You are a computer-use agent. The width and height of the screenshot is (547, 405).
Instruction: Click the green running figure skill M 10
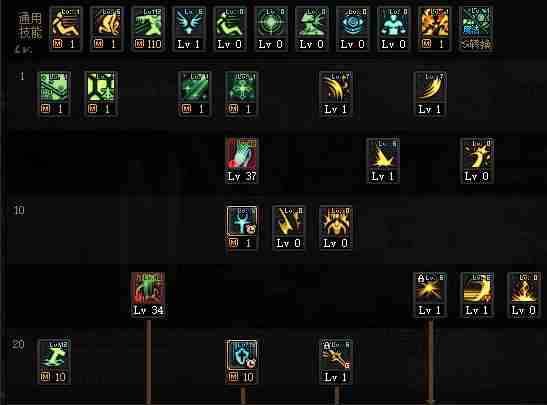pos(54,361)
